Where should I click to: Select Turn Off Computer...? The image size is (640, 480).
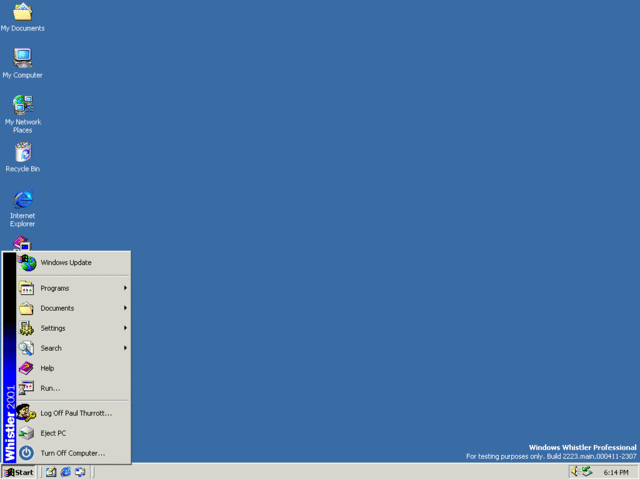tap(73, 453)
